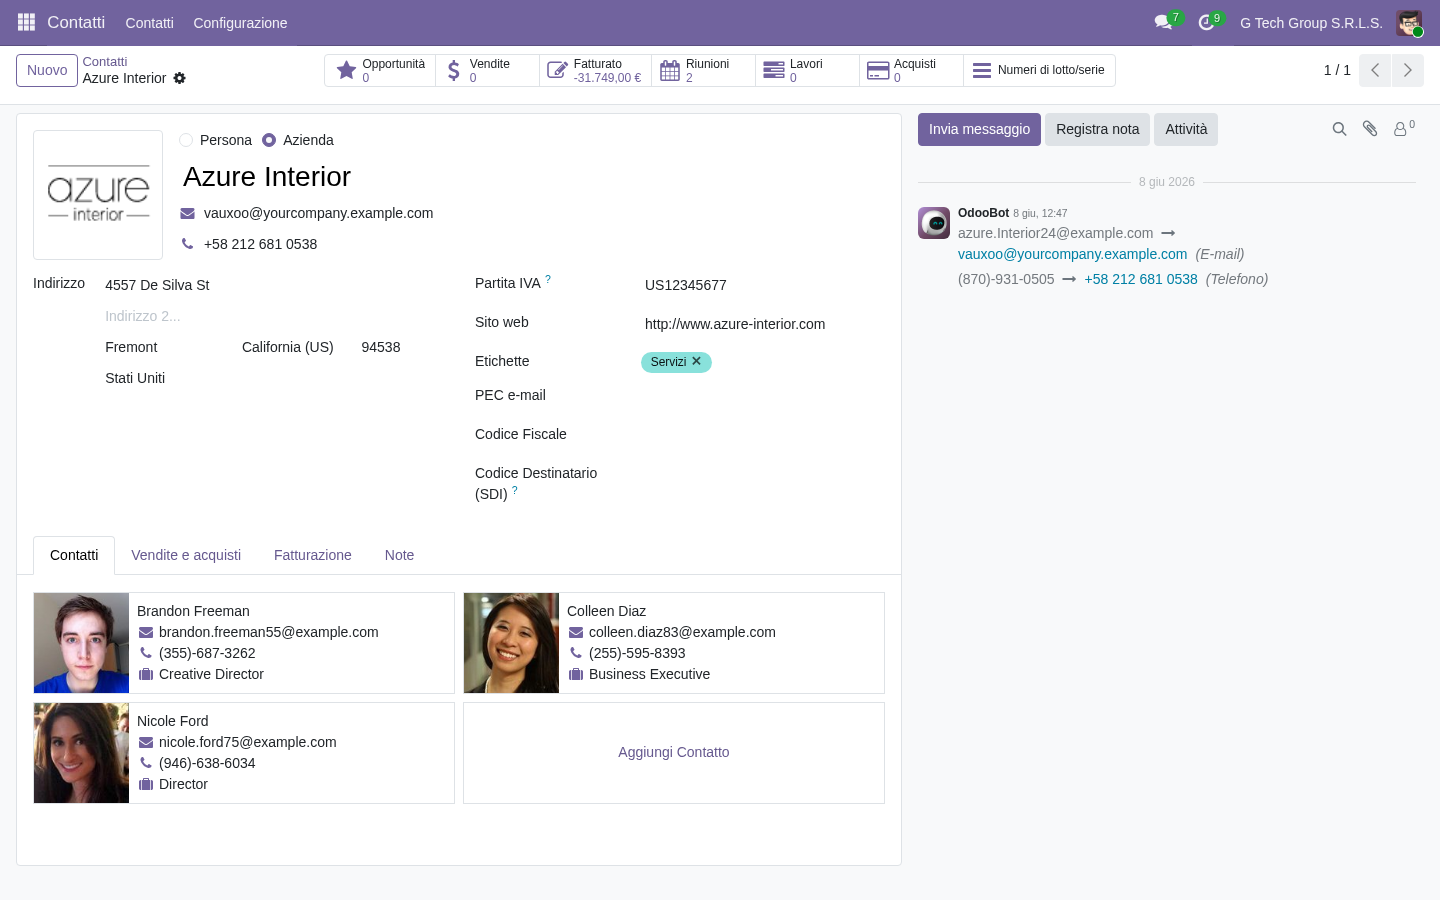
Task: Click the Codice Destinatario help question mark
Action: 515,490
